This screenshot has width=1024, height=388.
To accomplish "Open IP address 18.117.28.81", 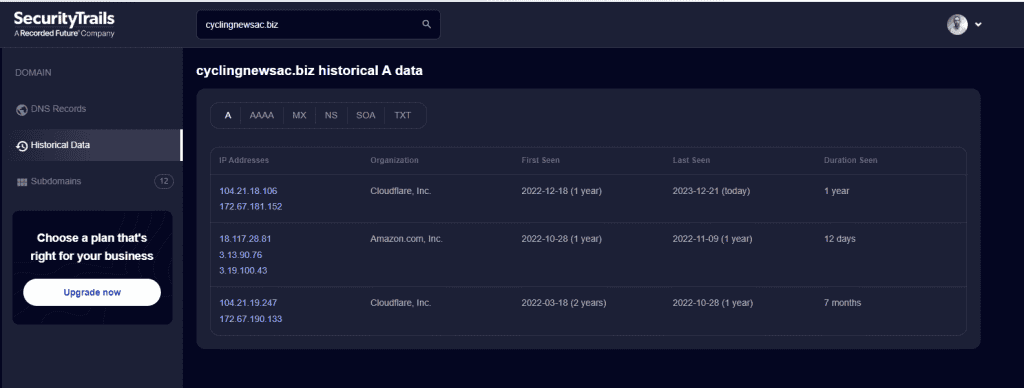I will [245, 238].
